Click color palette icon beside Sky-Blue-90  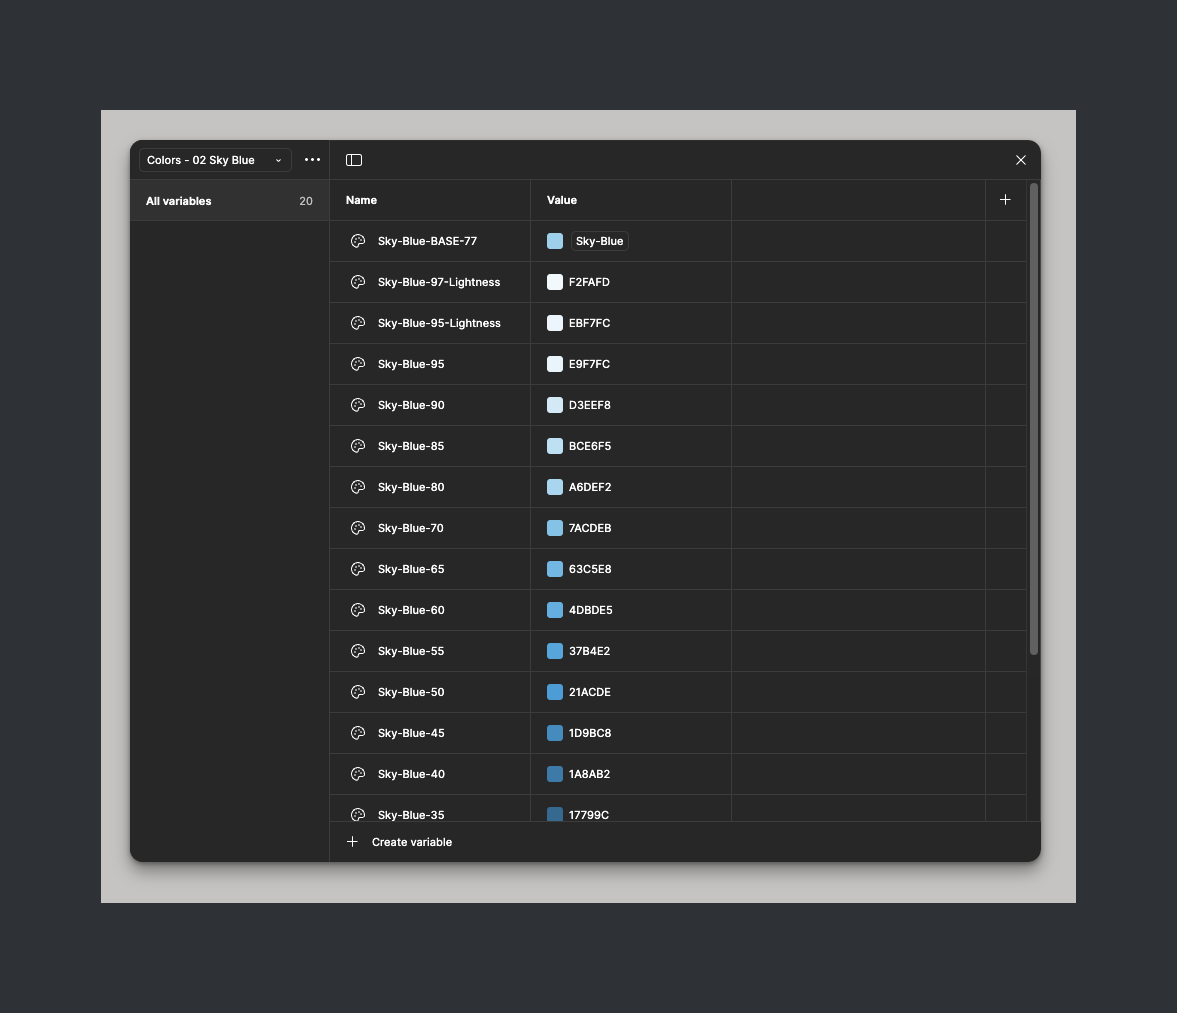coord(358,405)
